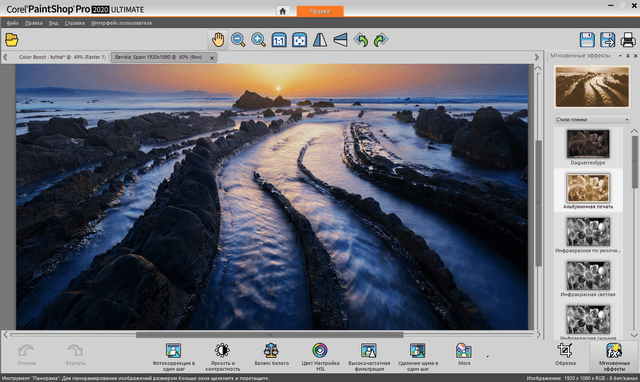The height and width of the screenshot is (382, 640).
Task: Save the image with floppy disk icon
Action: (x=587, y=40)
